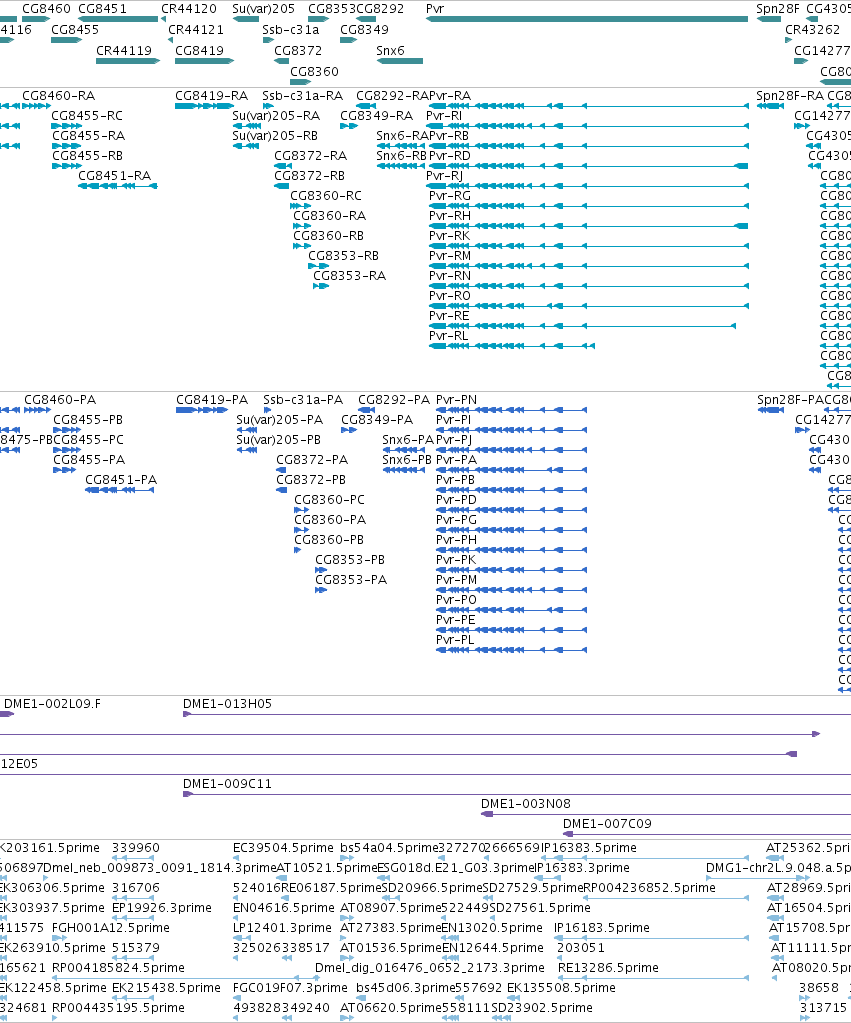
Task: Select EST AT27383.5prime
Action: [x=391, y=928]
